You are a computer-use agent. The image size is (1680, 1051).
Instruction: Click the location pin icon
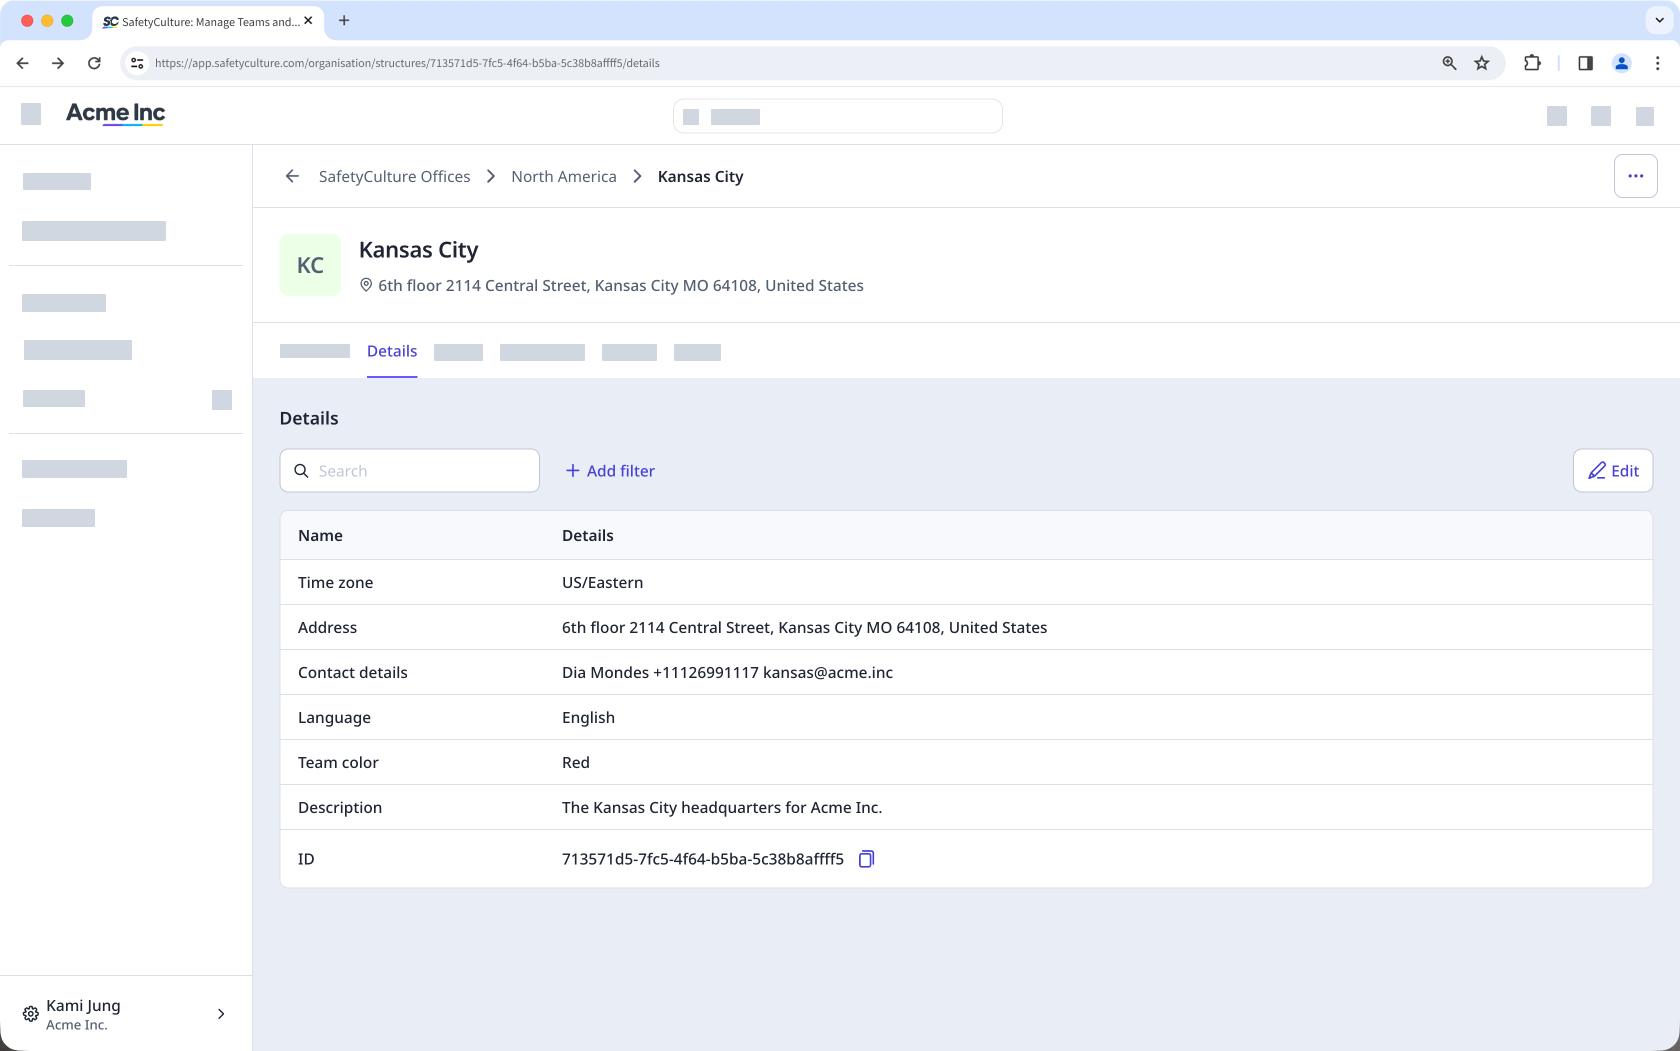(366, 285)
